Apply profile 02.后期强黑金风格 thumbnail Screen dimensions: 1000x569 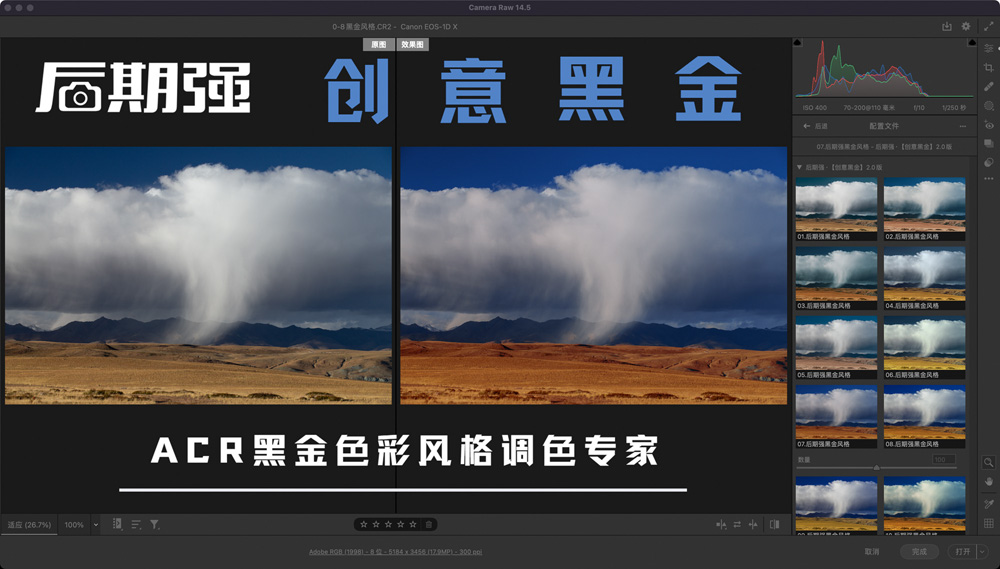coord(924,209)
